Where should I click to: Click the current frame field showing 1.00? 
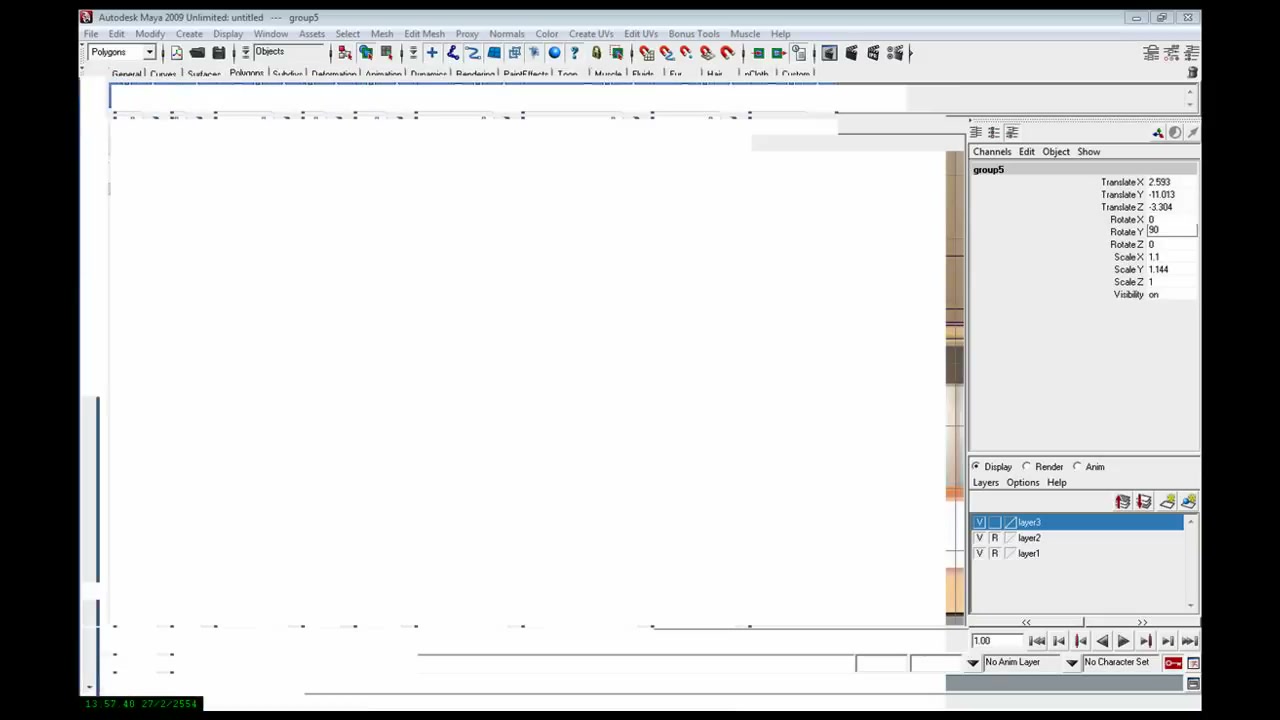coord(996,641)
